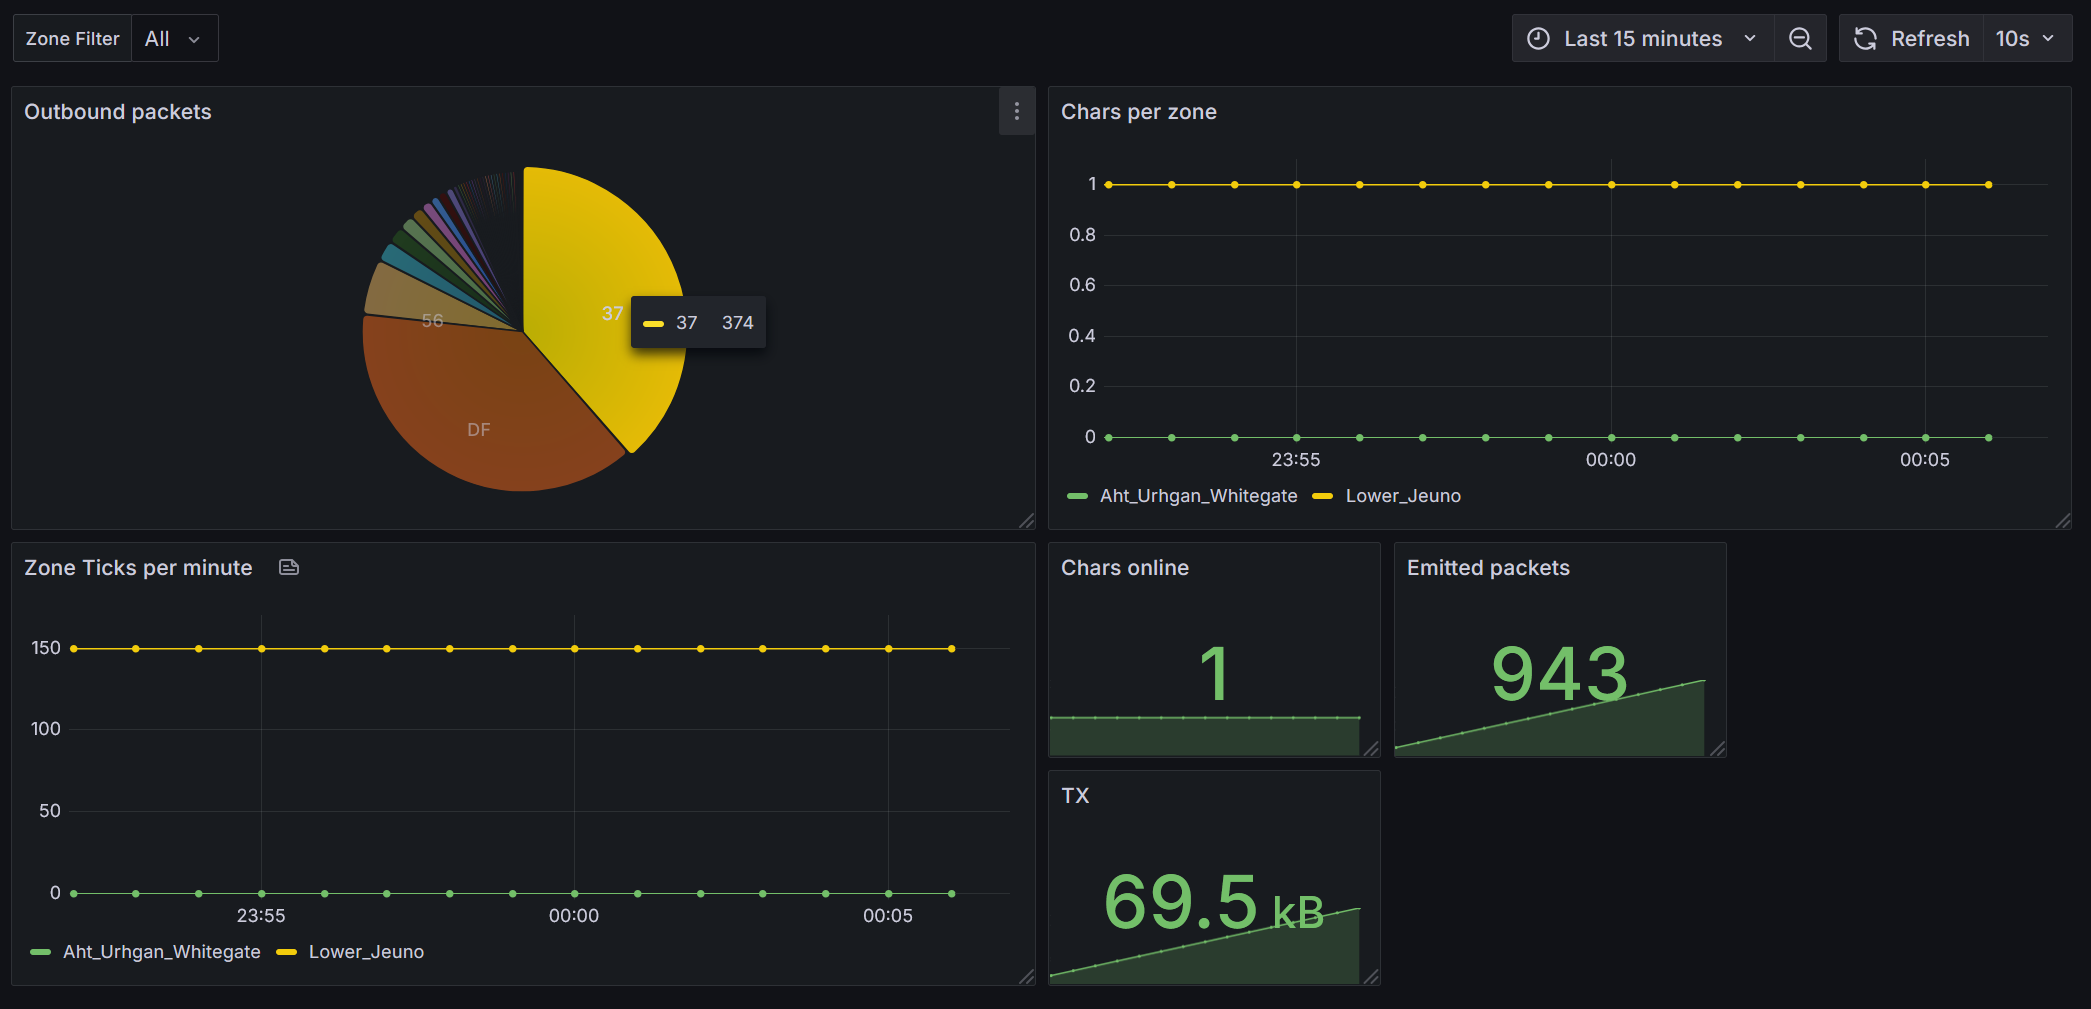Click the zoom out time range icon

[1800, 39]
